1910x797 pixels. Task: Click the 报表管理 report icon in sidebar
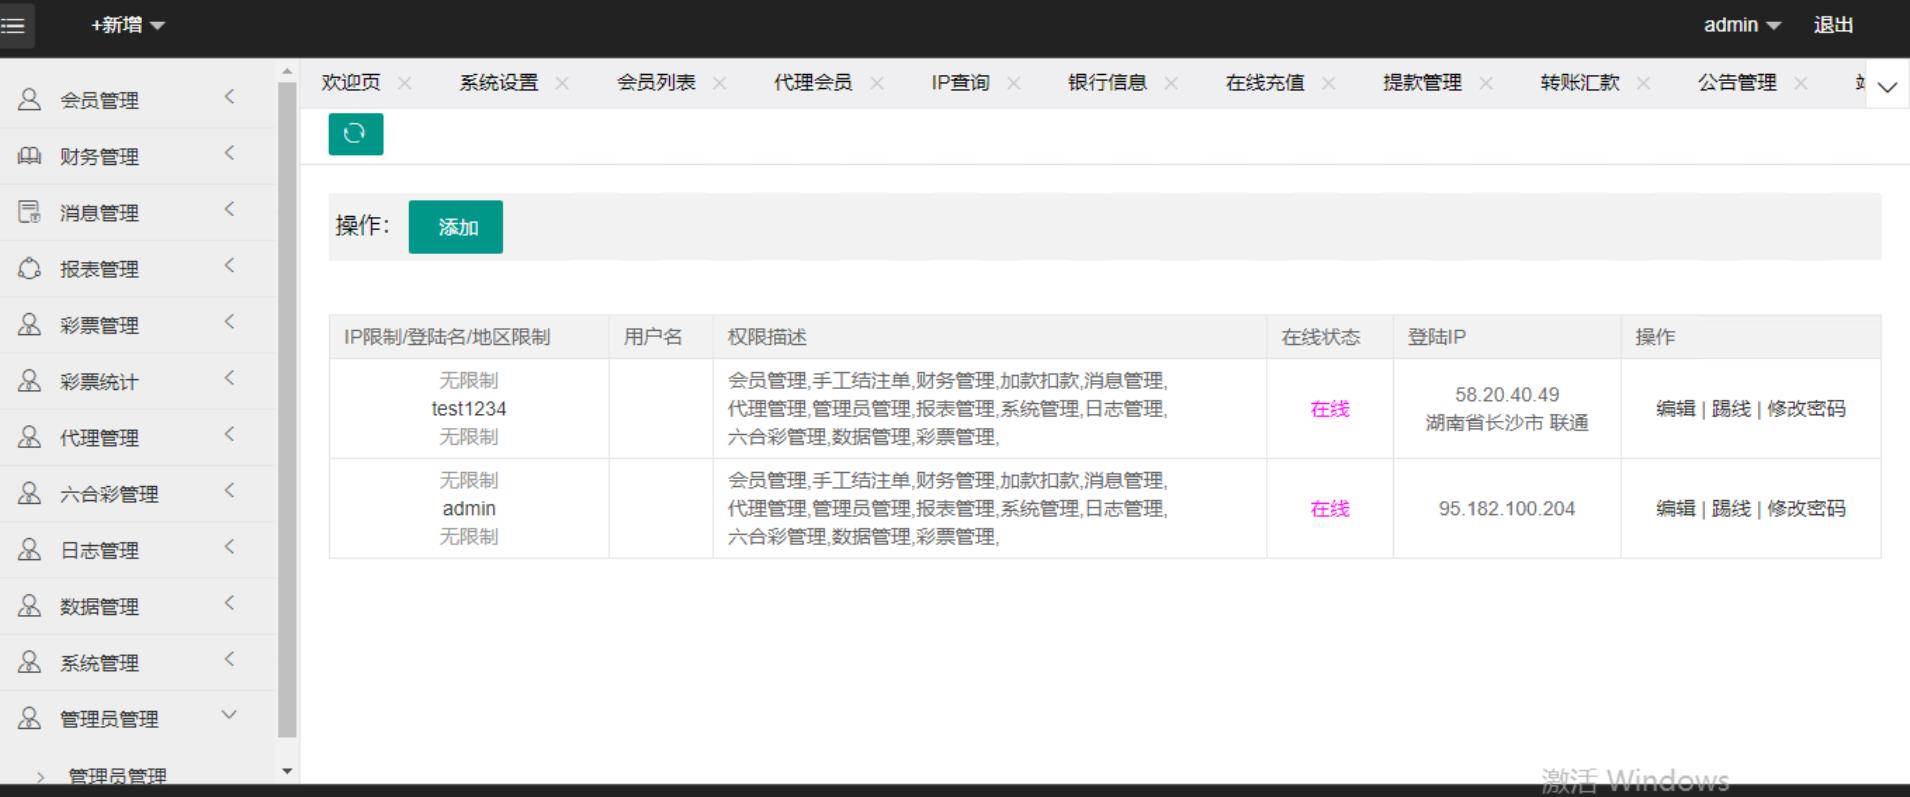[30, 268]
